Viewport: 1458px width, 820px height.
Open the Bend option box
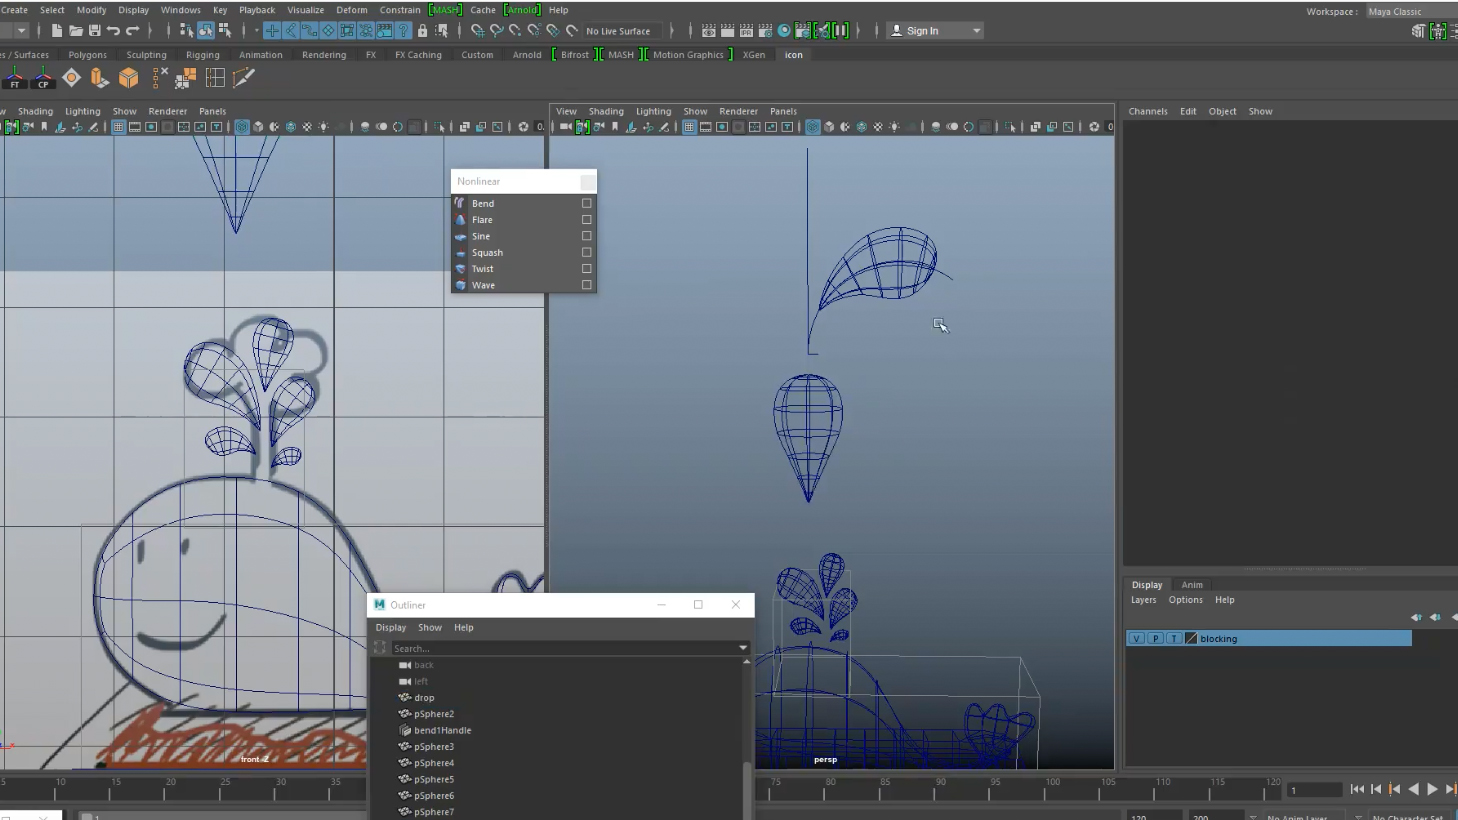point(587,203)
